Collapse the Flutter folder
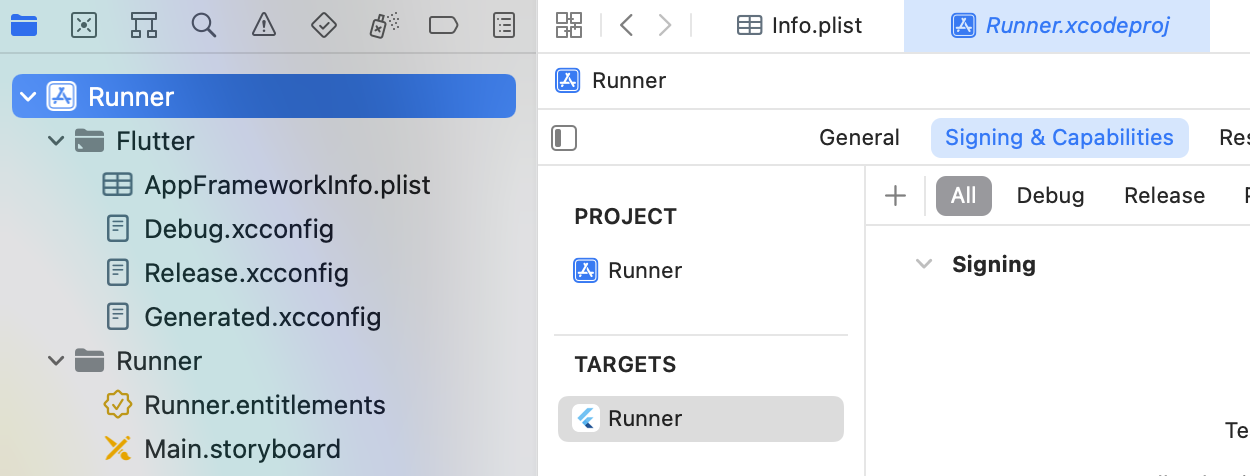The height and width of the screenshot is (476, 1250). pos(56,141)
